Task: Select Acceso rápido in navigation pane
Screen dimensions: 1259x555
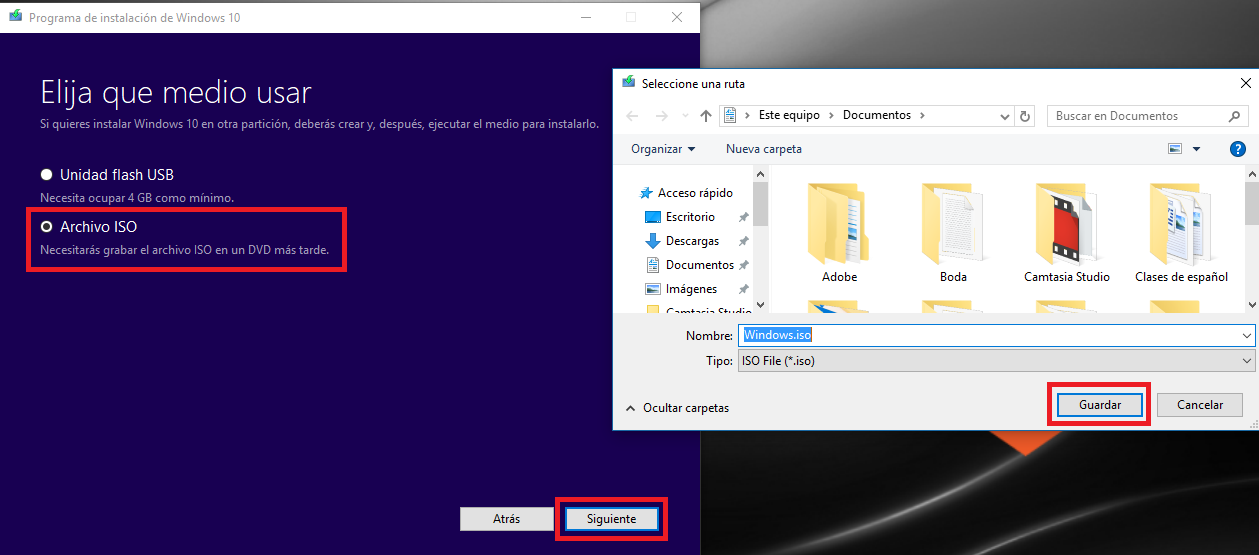Action: pyautogui.click(x=695, y=193)
